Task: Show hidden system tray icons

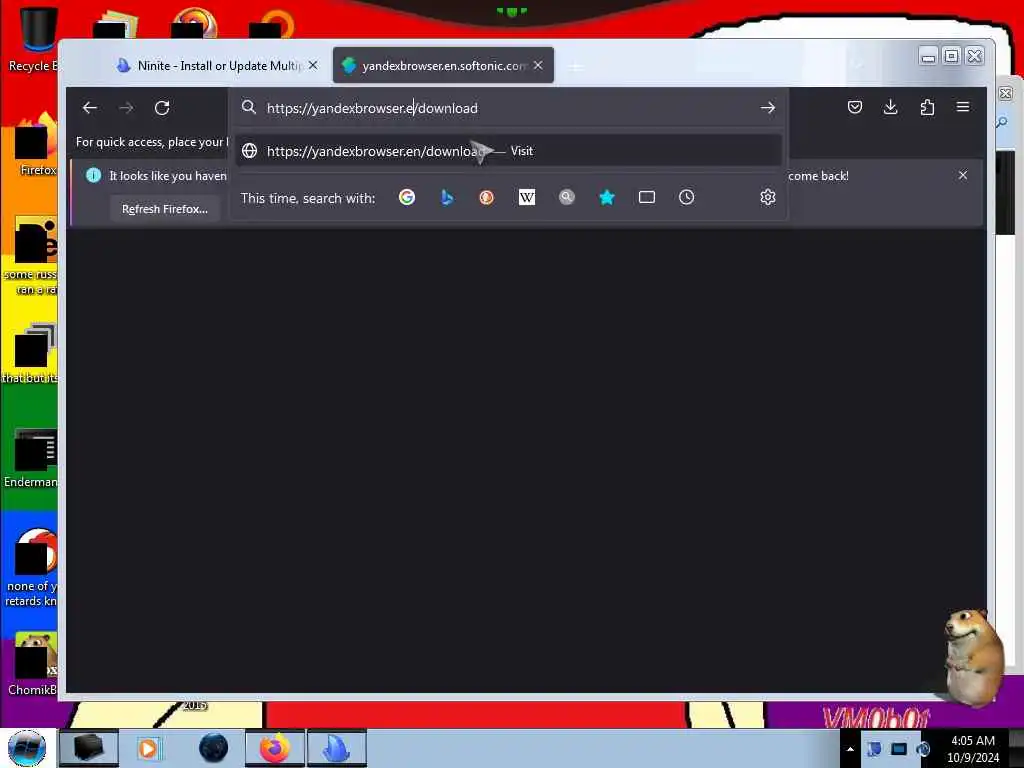Action: (850, 749)
